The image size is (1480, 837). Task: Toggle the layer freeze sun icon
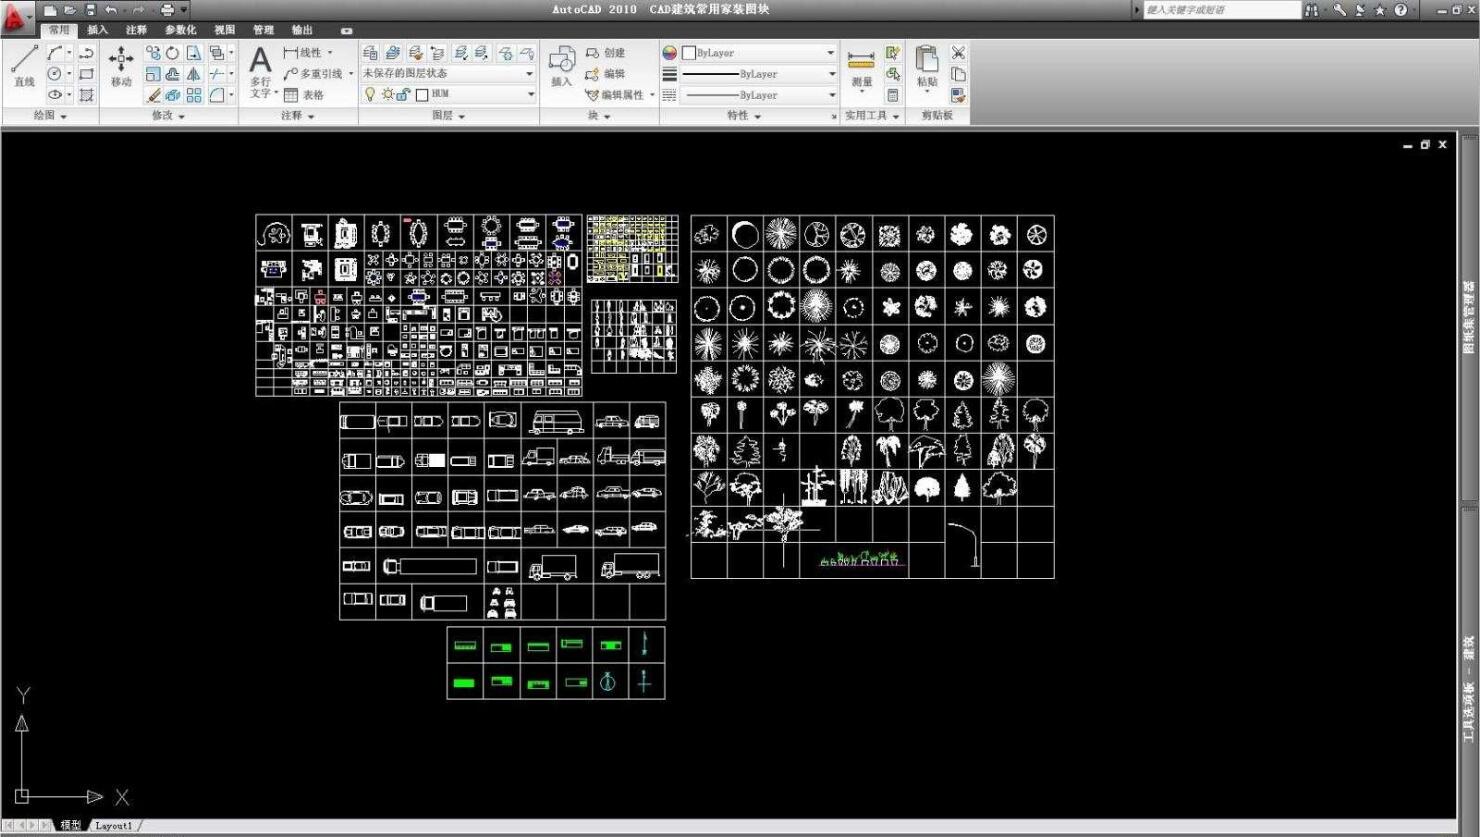pos(387,94)
